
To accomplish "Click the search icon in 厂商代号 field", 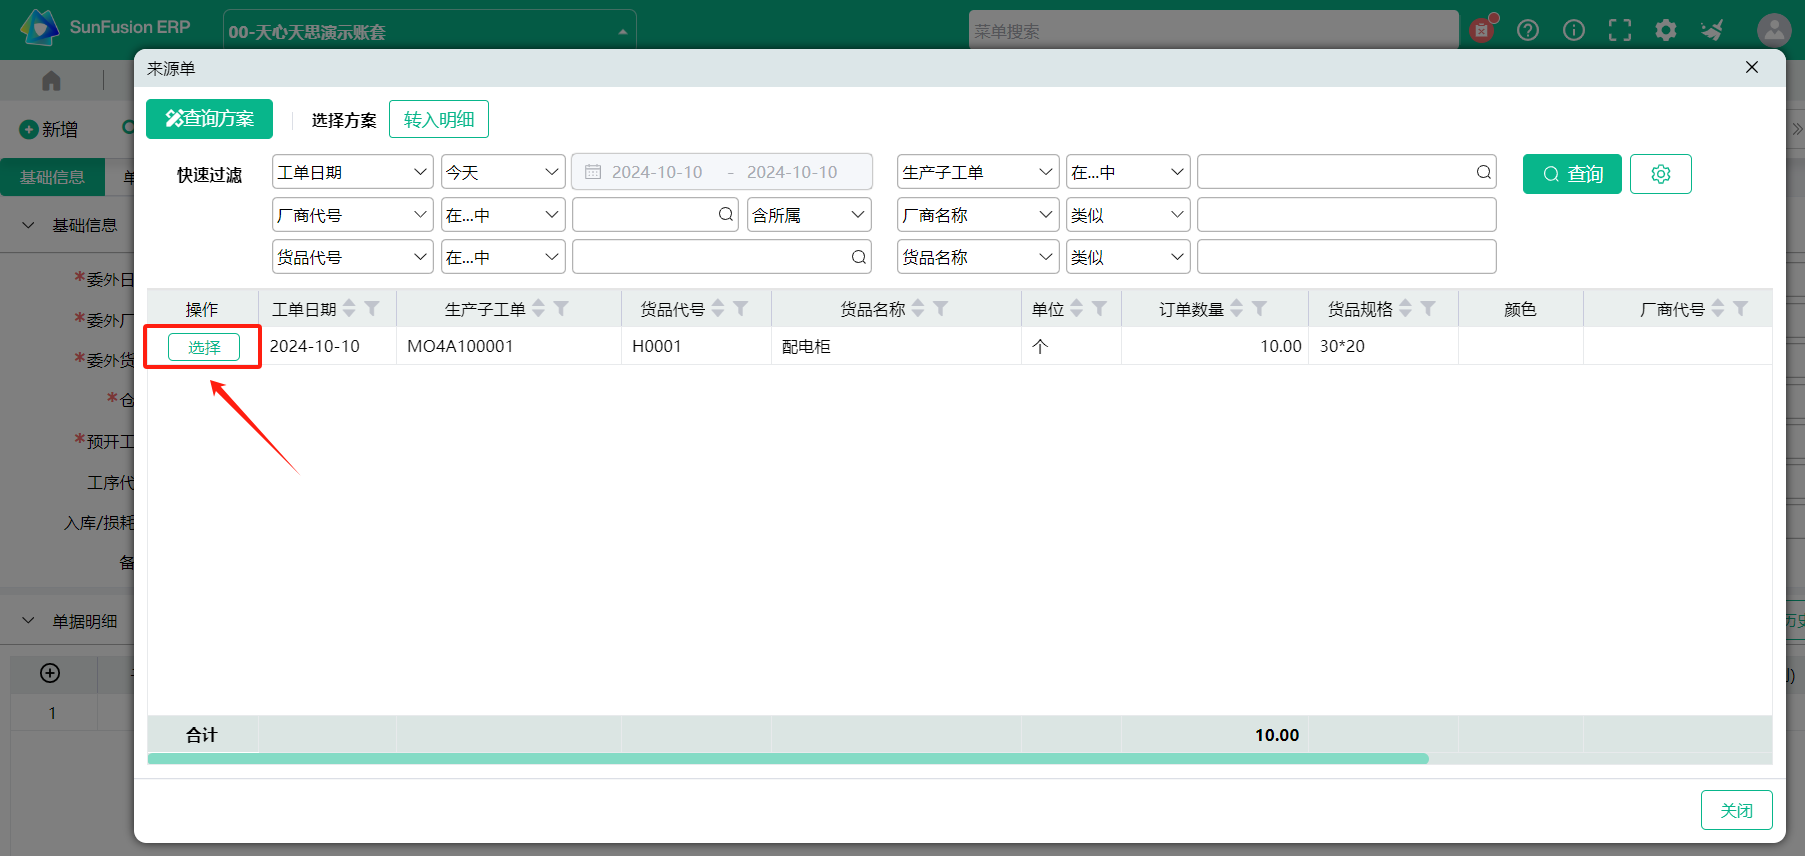I will [x=726, y=214].
